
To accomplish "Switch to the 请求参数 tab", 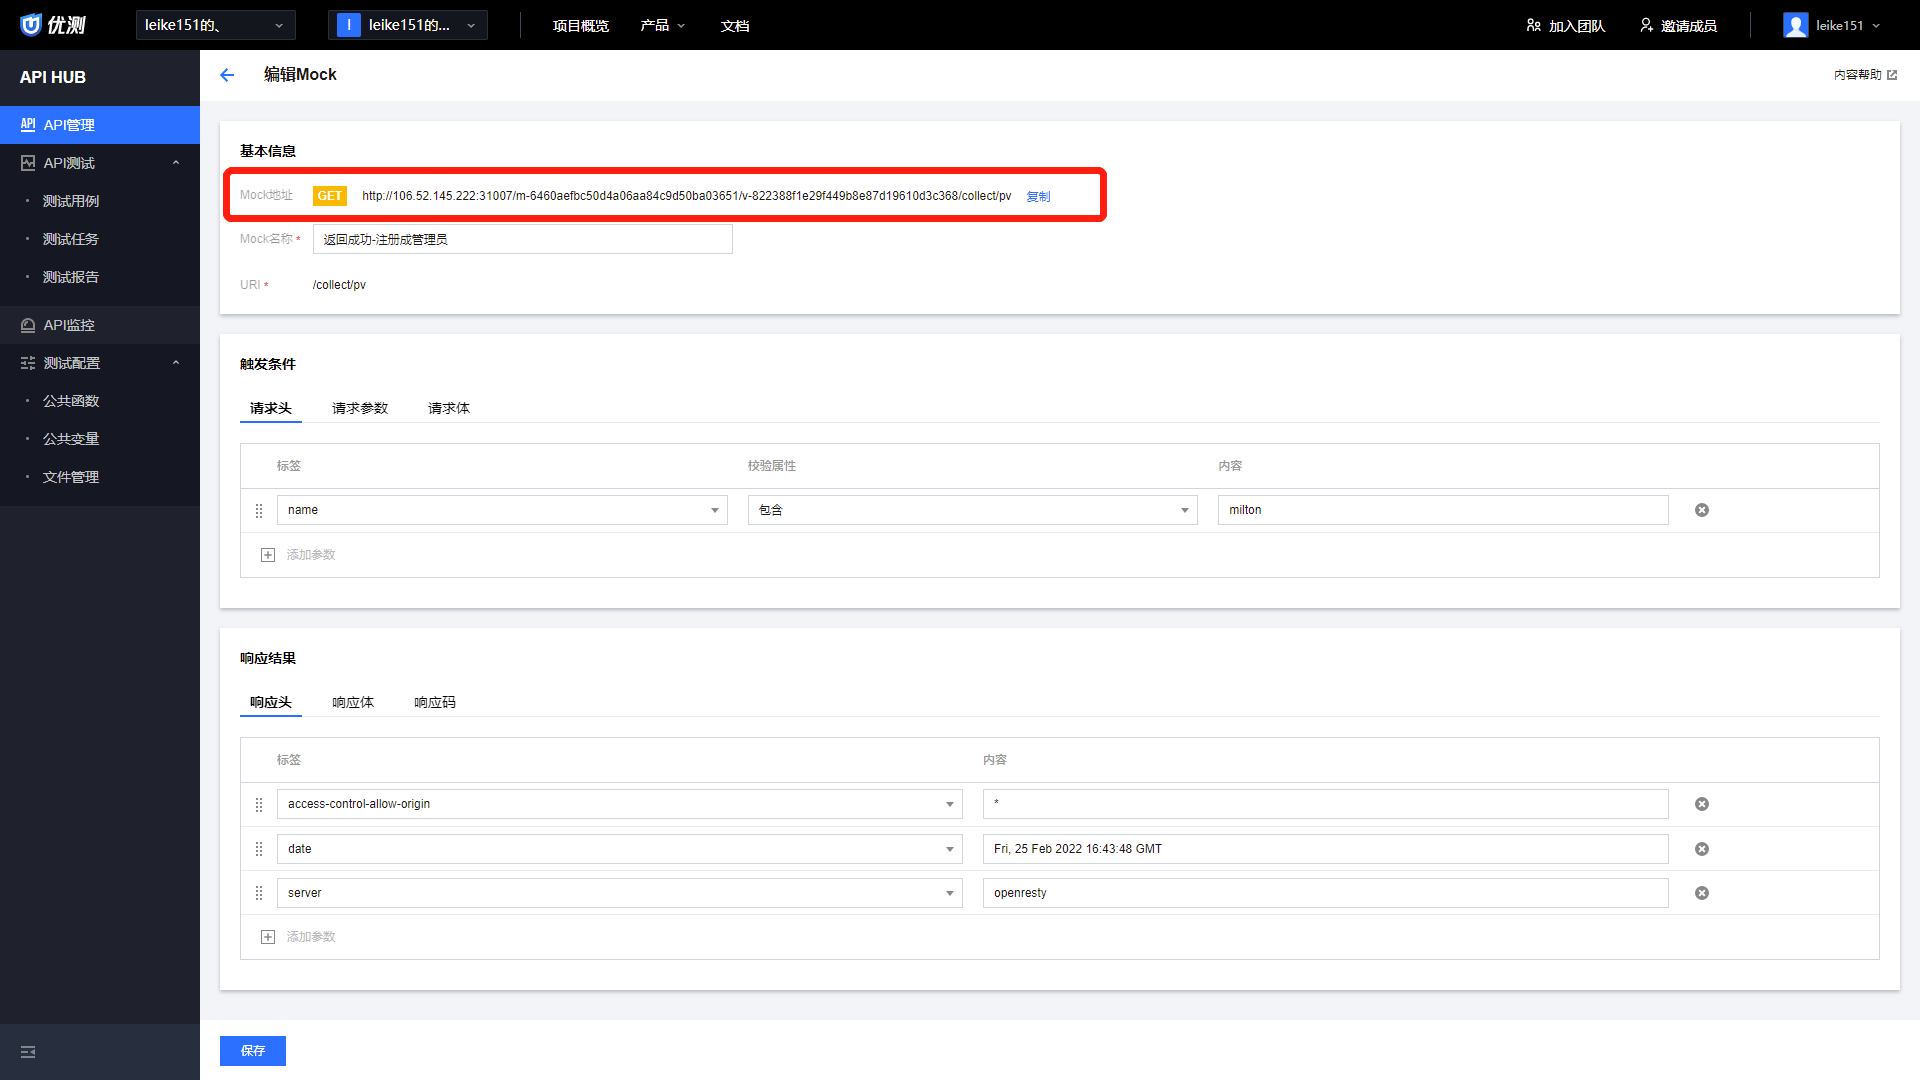I will pyautogui.click(x=360, y=408).
